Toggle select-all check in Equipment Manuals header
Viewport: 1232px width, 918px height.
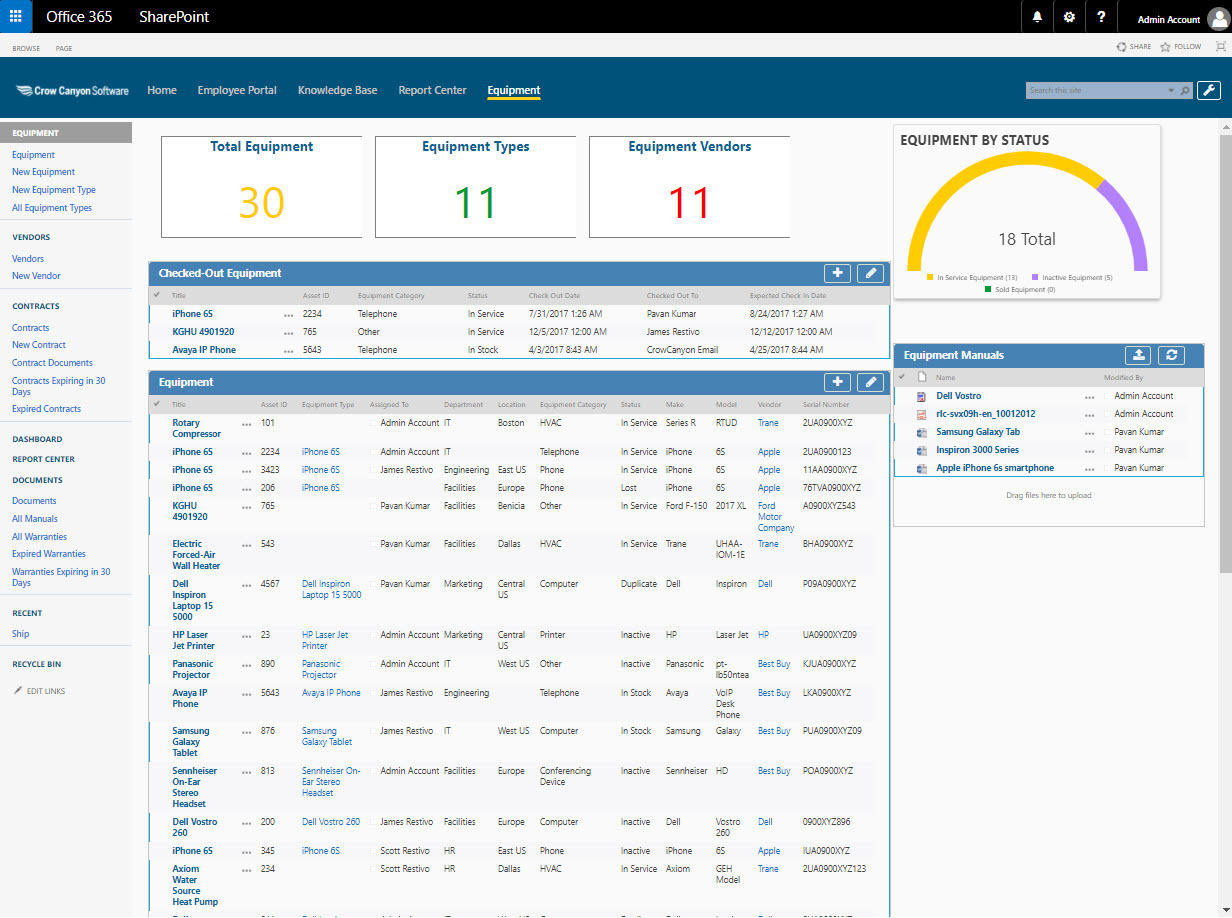tap(902, 377)
